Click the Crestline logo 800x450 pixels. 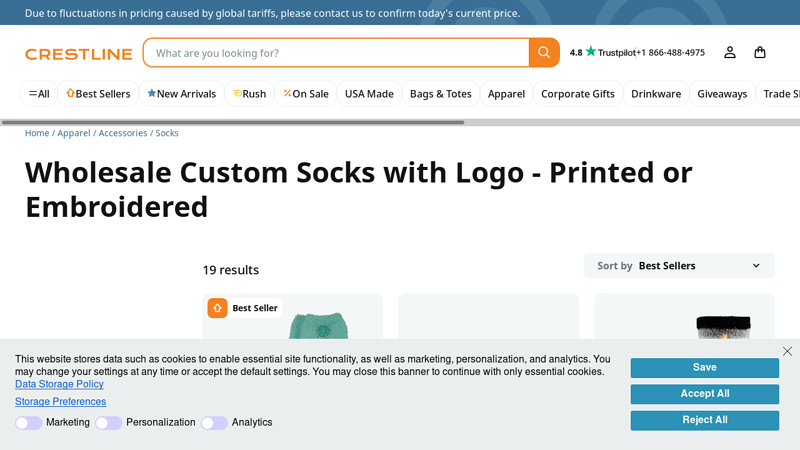coord(79,54)
